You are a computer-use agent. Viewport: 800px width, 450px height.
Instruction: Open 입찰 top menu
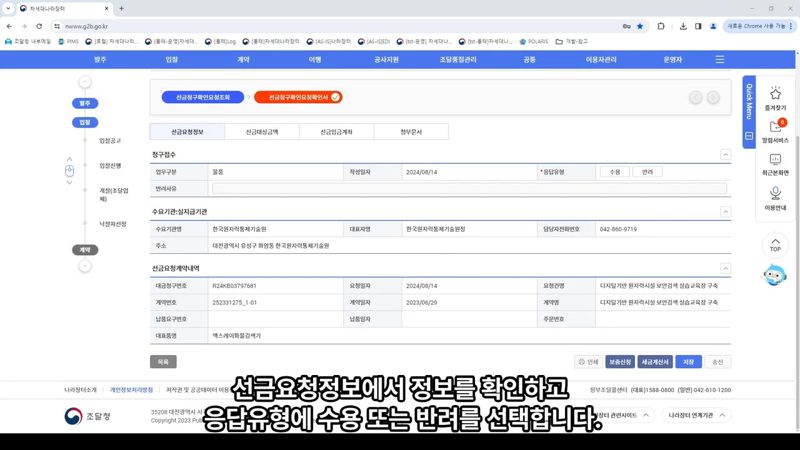coord(171,60)
